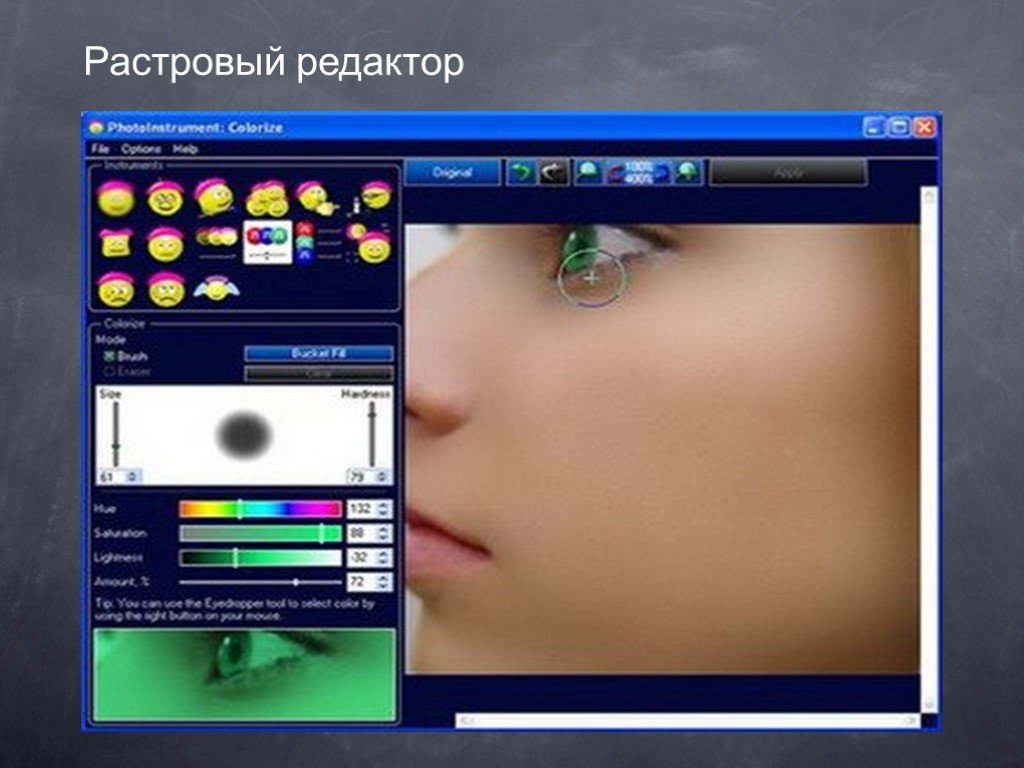Select the highlighted RGB Colorize instrument icon
The width and height of the screenshot is (1024, 768).
268,243
